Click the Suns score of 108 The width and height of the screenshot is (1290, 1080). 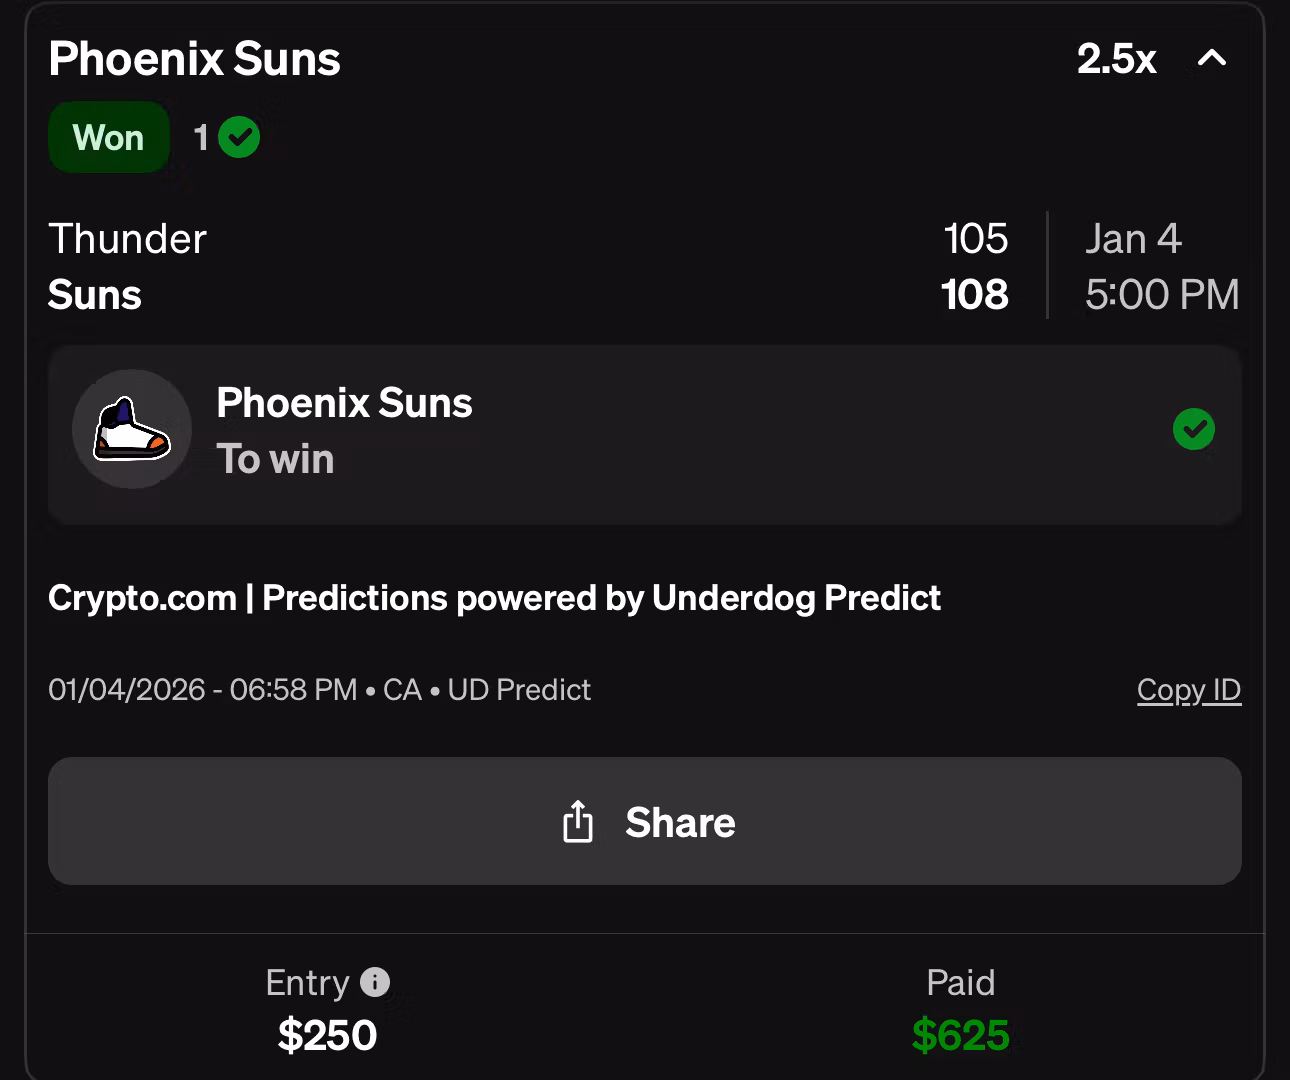point(975,295)
